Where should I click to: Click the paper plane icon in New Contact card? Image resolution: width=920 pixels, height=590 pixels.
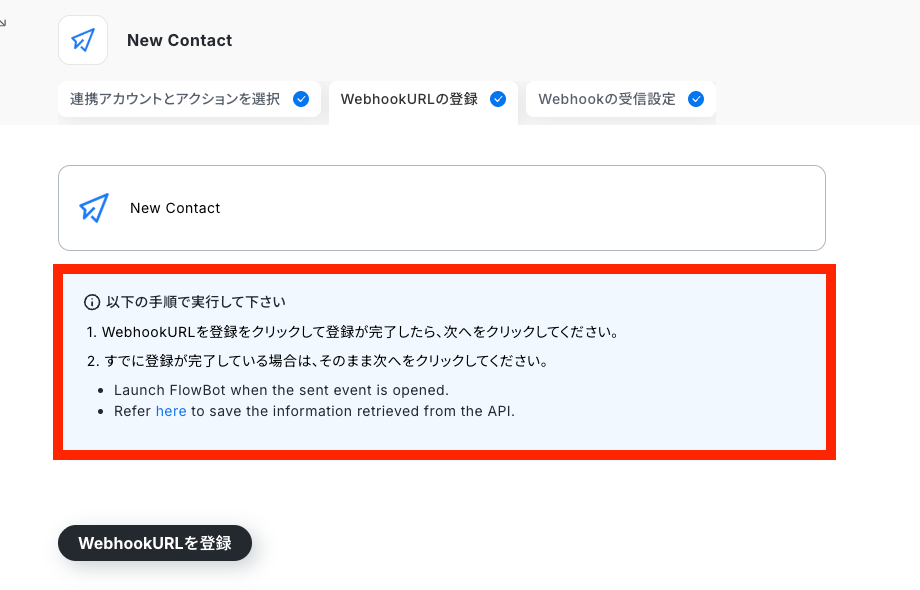click(94, 208)
